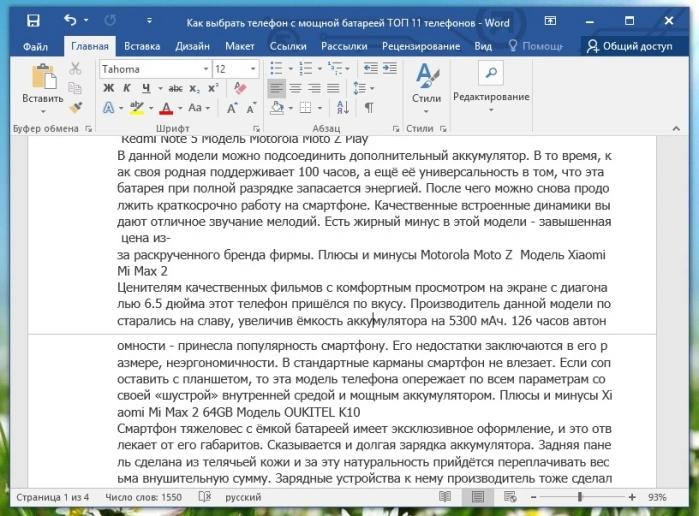Save the document with the floppy disk icon
699x516 pixels.
click(33, 21)
